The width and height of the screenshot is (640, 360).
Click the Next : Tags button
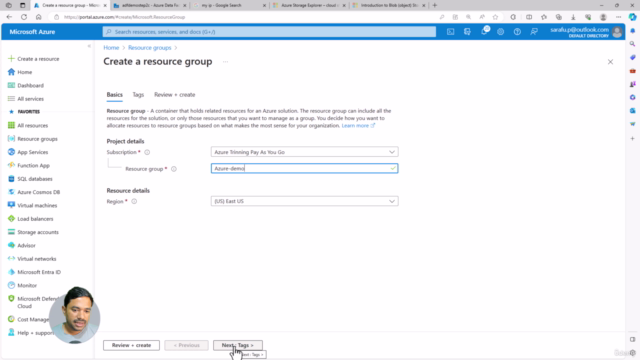tap(238, 345)
